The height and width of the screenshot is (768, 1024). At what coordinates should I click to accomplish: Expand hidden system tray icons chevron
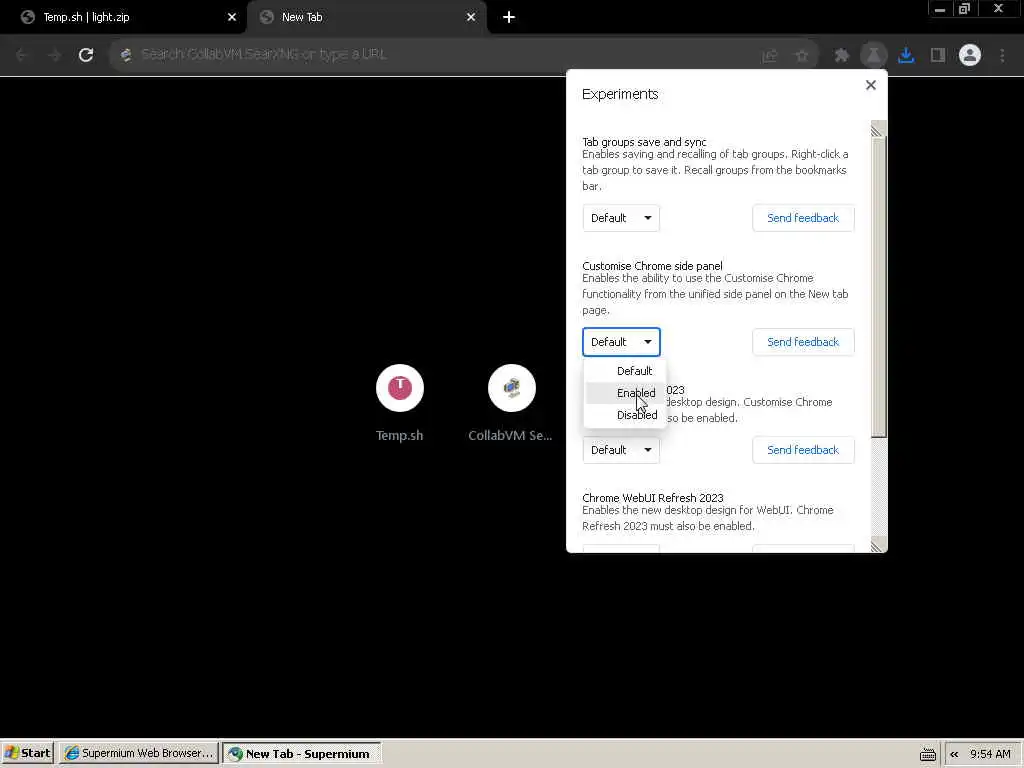[x=954, y=754]
